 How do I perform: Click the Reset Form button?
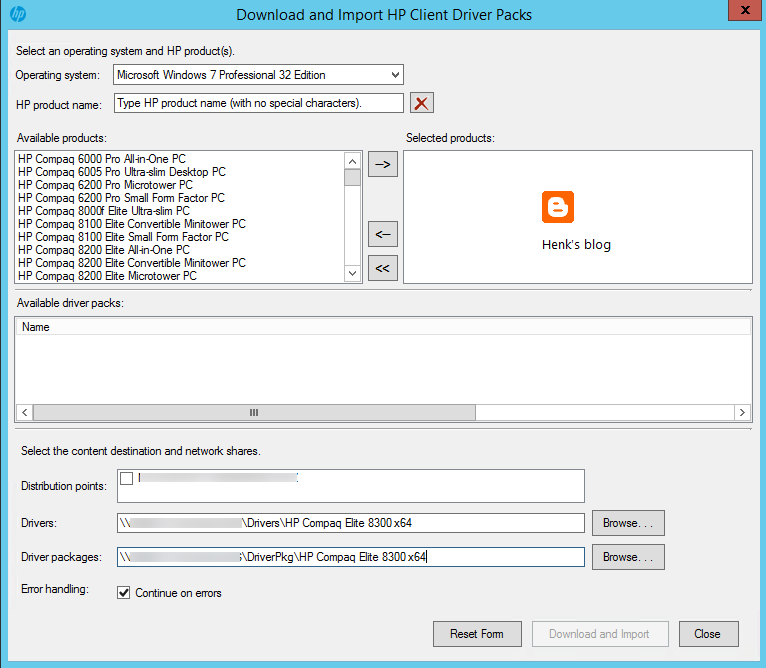click(x=477, y=634)
